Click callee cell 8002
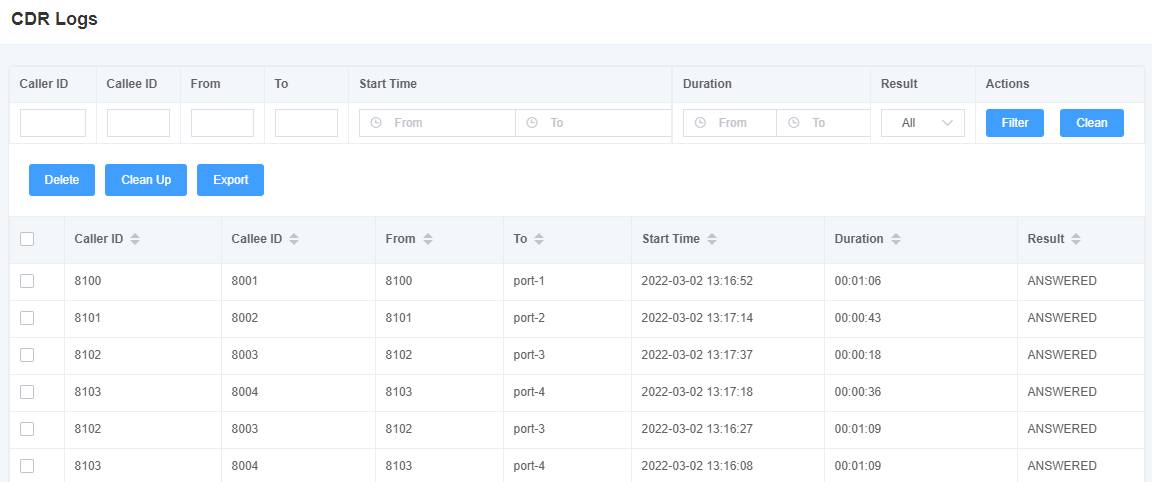The height and width of the screenshot is (482, 1152). pyautogui.click(x=245, y=317)
